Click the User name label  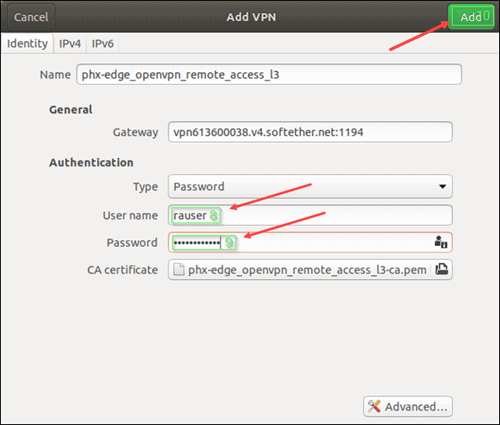(x=130, y=216)
